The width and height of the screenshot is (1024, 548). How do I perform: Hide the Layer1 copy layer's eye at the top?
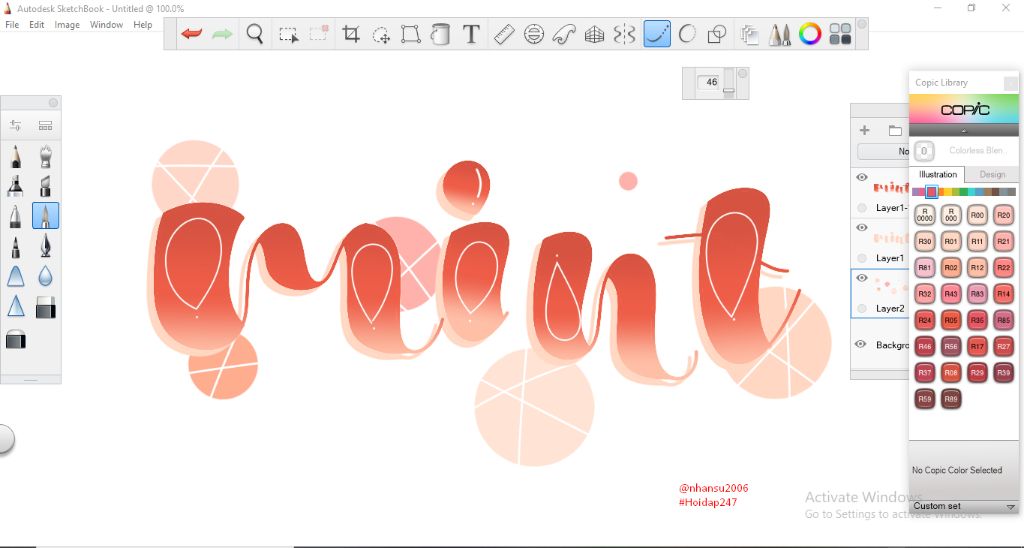[x=861, y=177]
